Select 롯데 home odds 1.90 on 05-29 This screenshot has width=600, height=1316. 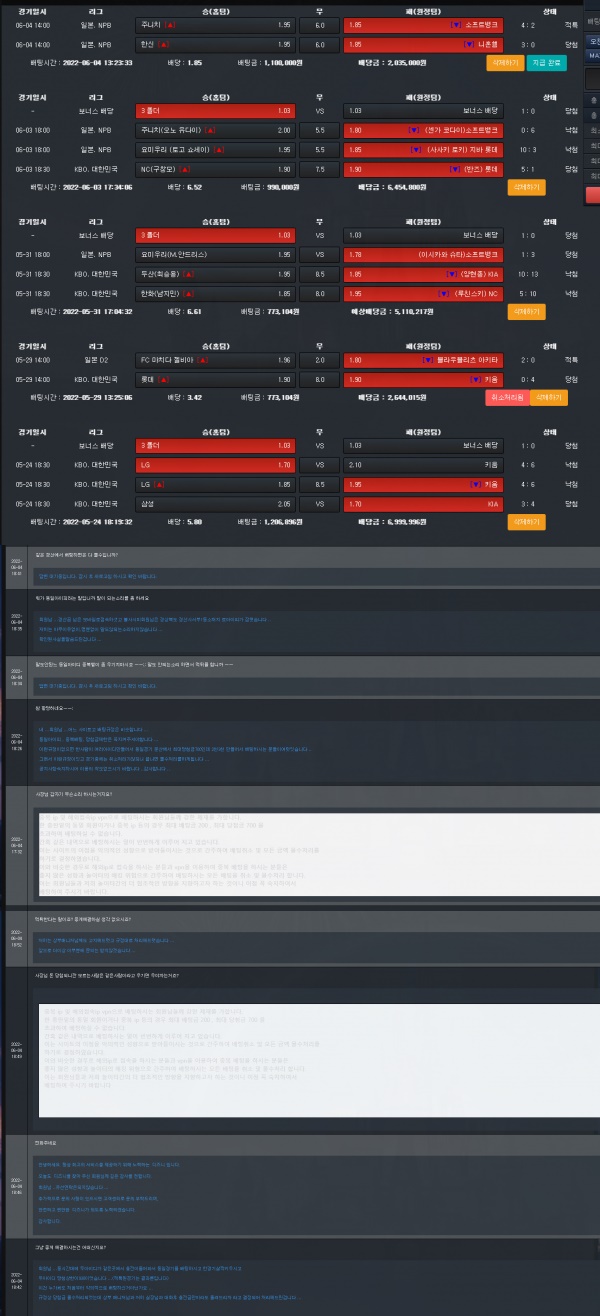pos(214,380)
